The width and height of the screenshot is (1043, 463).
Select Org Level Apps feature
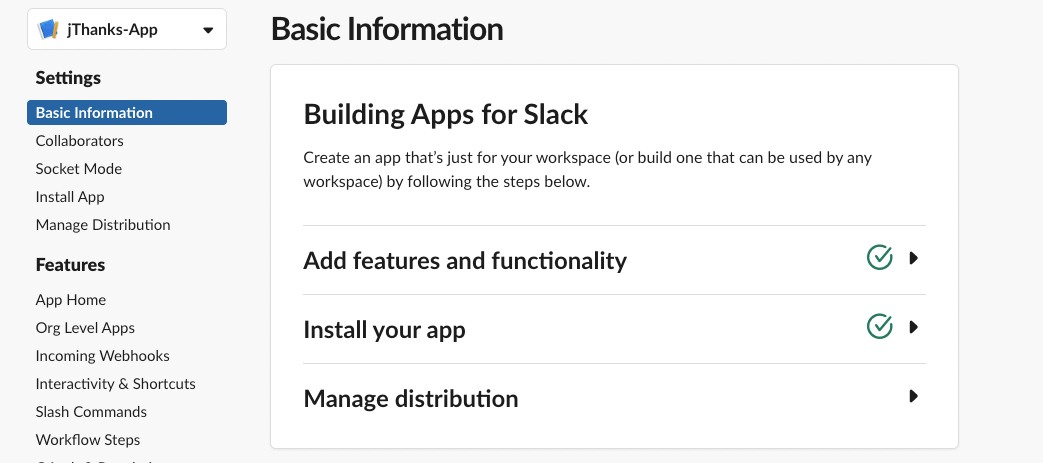pyautogui.click(x=85, y=328)
